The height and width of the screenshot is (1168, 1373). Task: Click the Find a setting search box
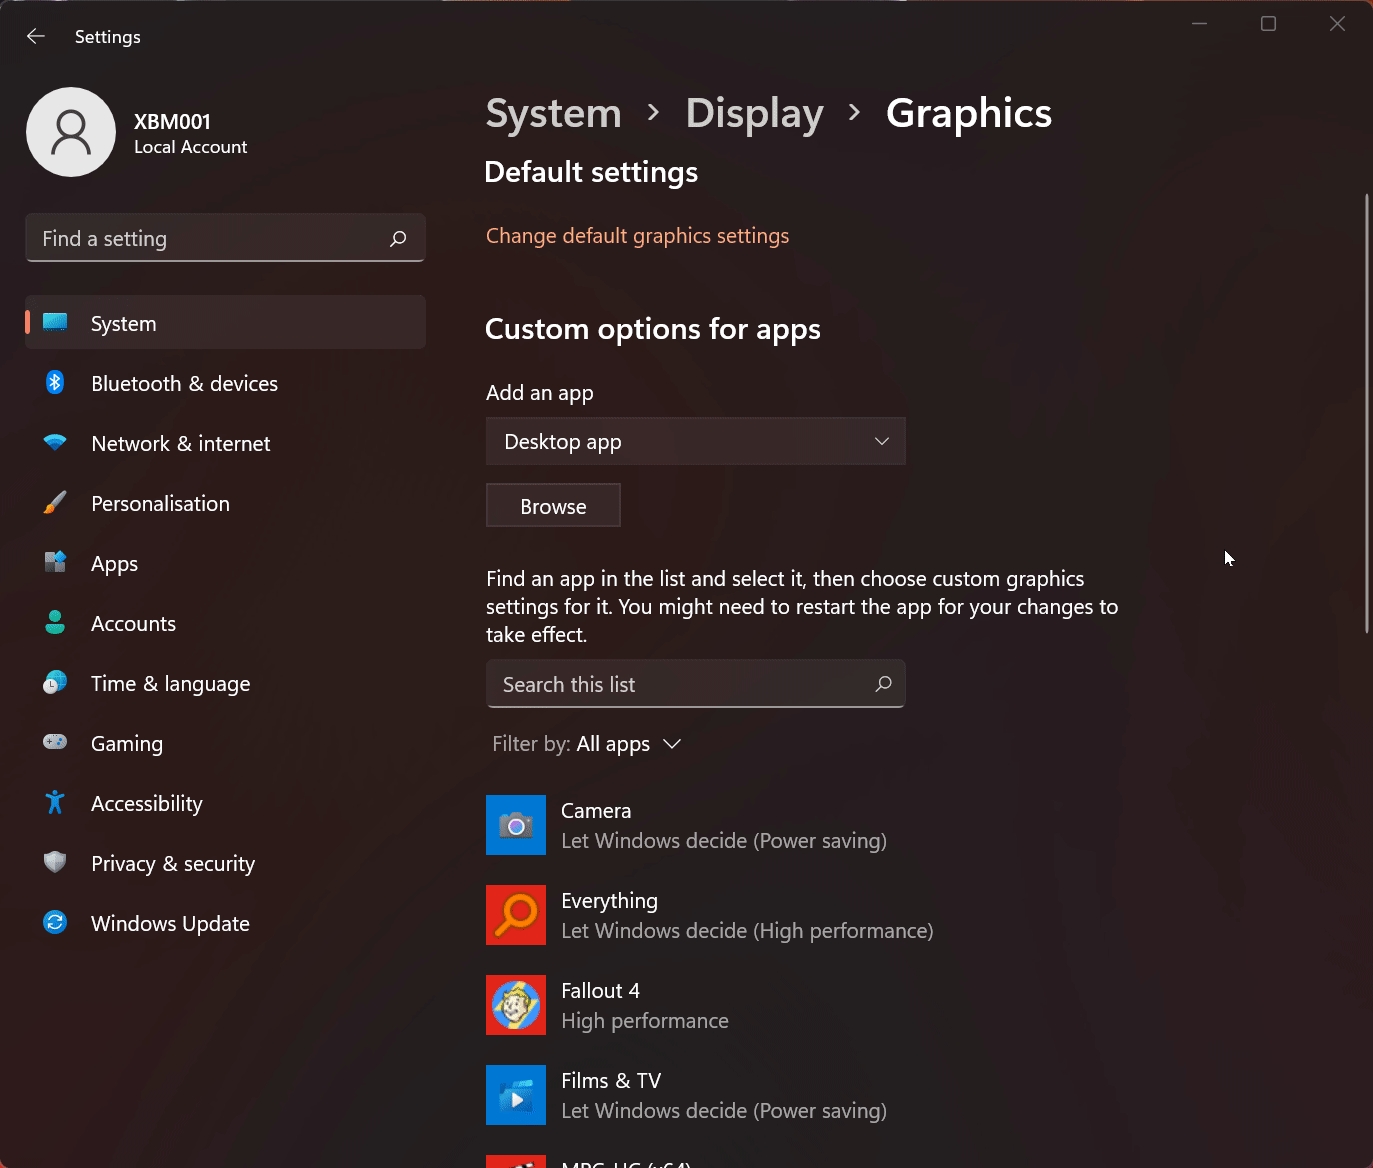click(x=210, y=238)
